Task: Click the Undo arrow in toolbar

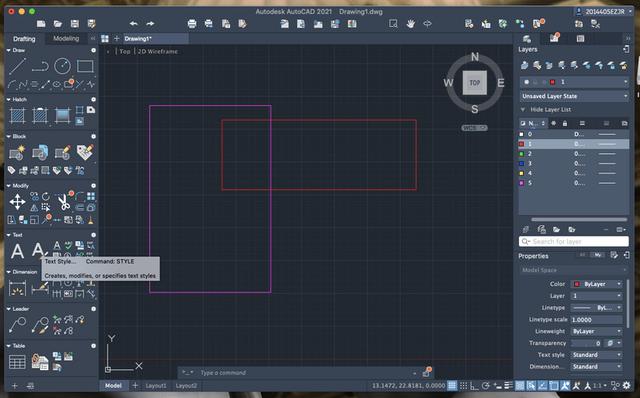Action: pos(133,24)
